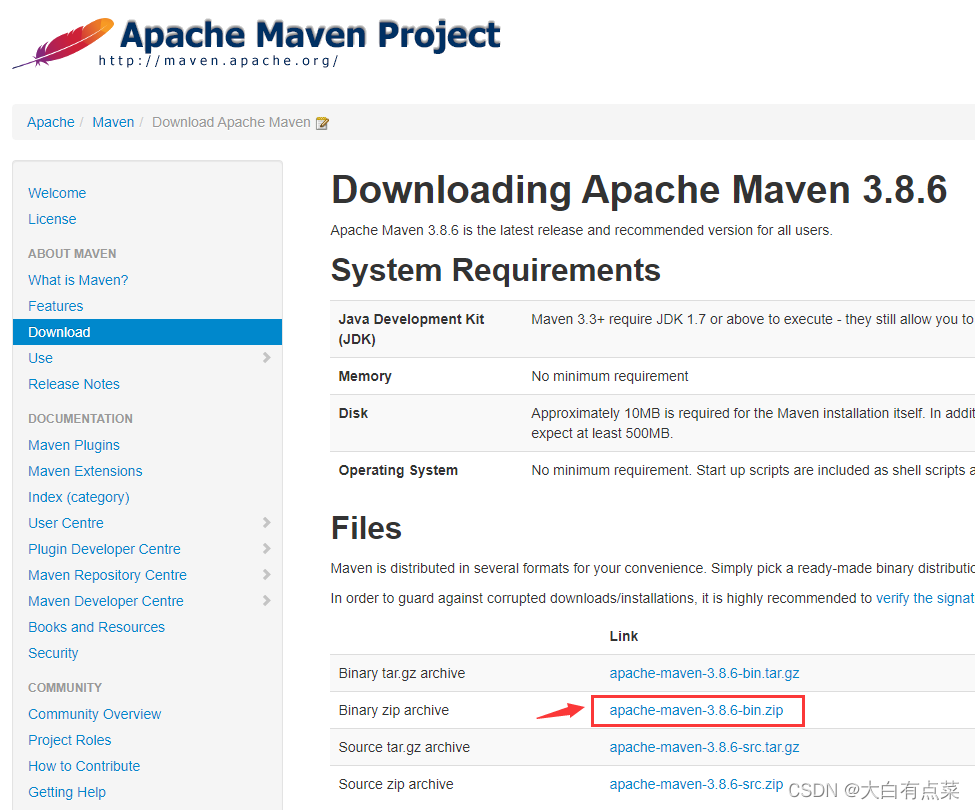Click the 'Link' column header
The width and height of the screenshot is (975, 810).
click(x=624, y=636)
